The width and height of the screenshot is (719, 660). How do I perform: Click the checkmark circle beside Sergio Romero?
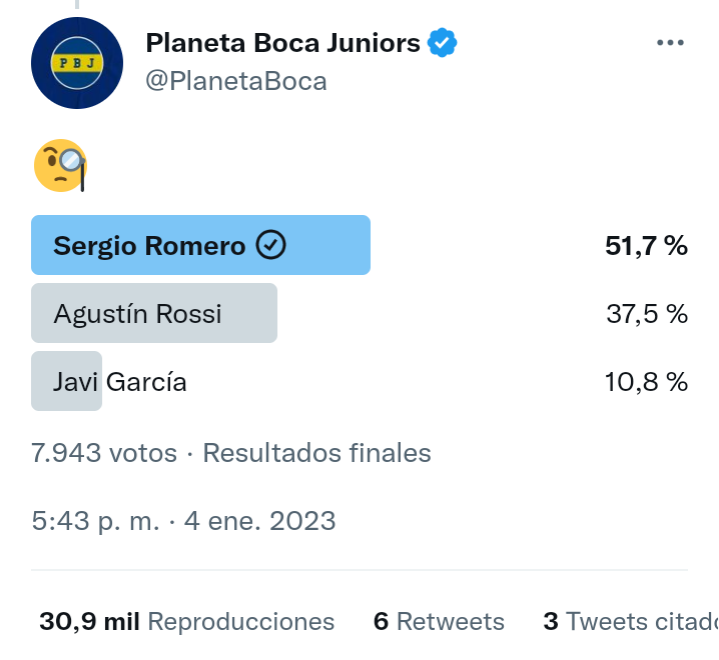click(x=271, y=245)
